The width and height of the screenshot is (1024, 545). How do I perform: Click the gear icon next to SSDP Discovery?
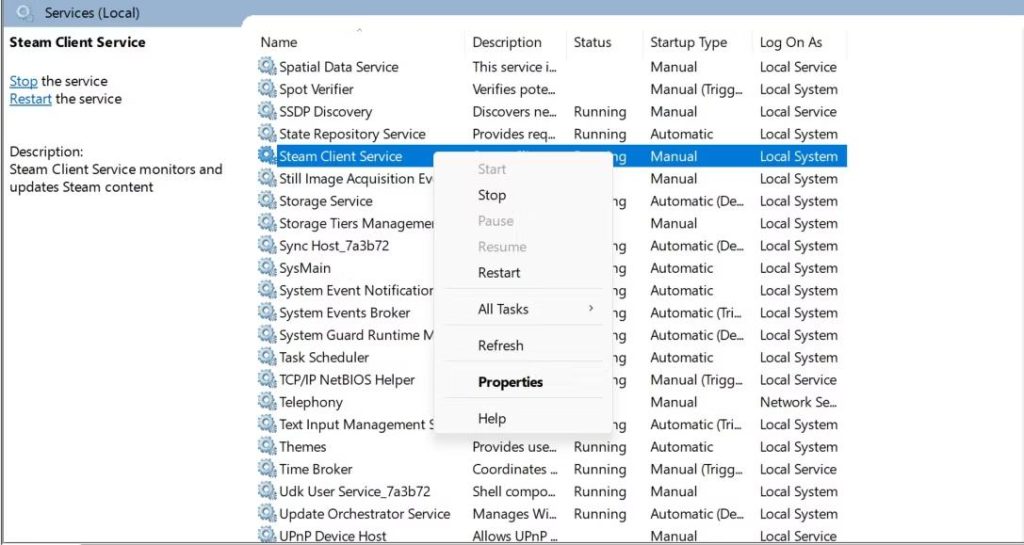(x=267, y=112)
